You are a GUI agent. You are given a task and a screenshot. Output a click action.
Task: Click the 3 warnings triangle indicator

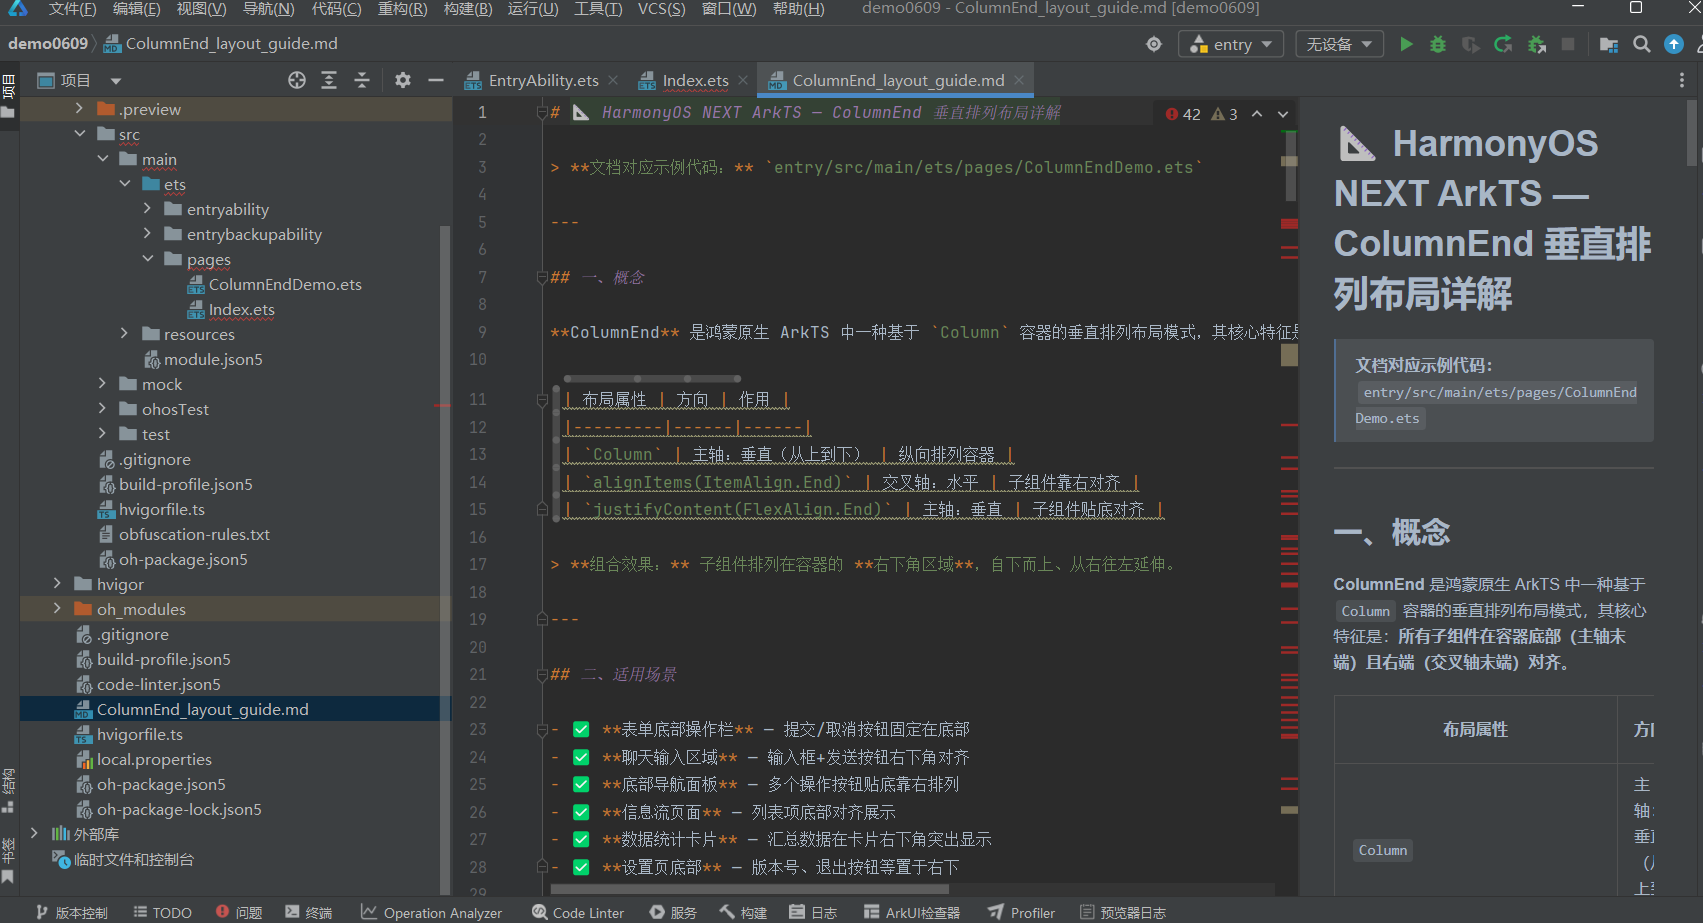1225,114
